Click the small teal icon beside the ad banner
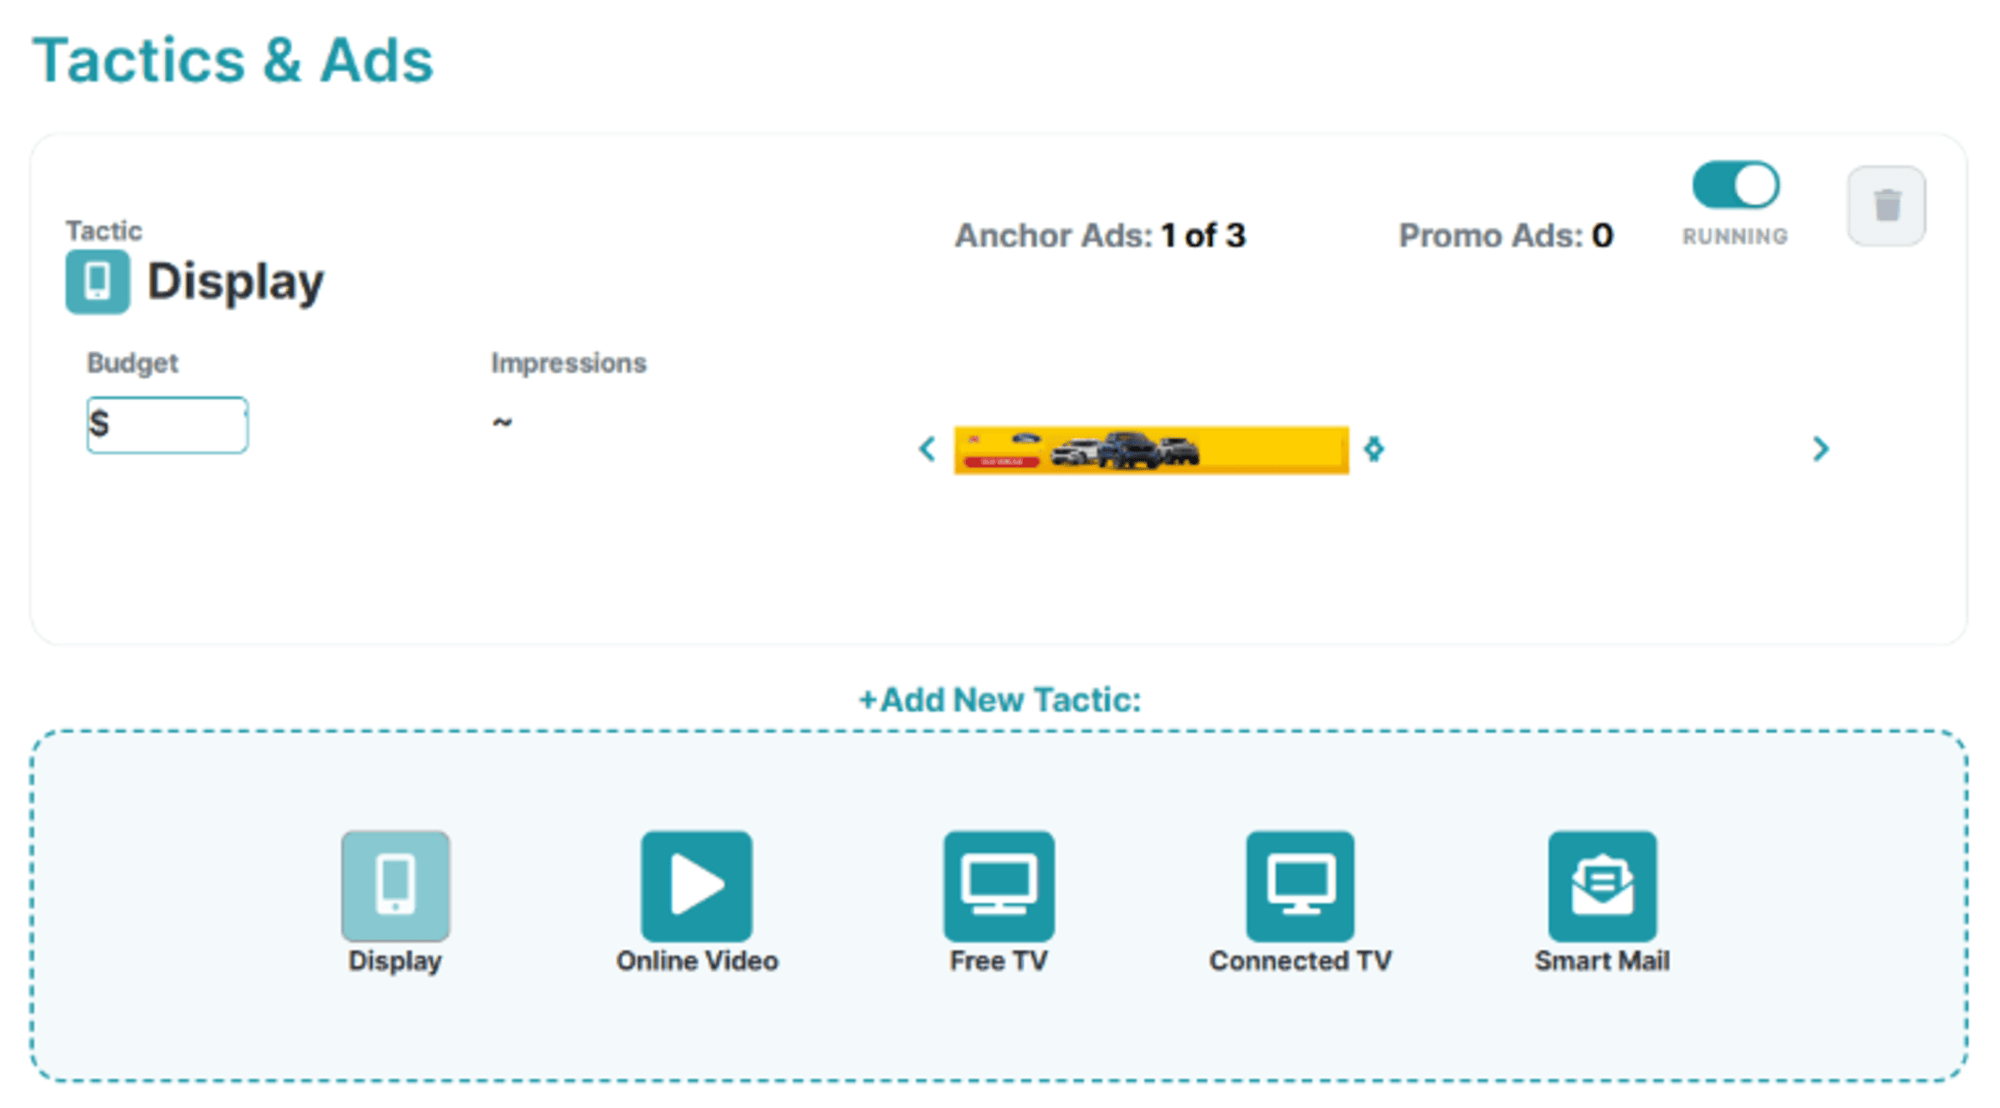2000x1108 pixels. tap(1374, 449)
